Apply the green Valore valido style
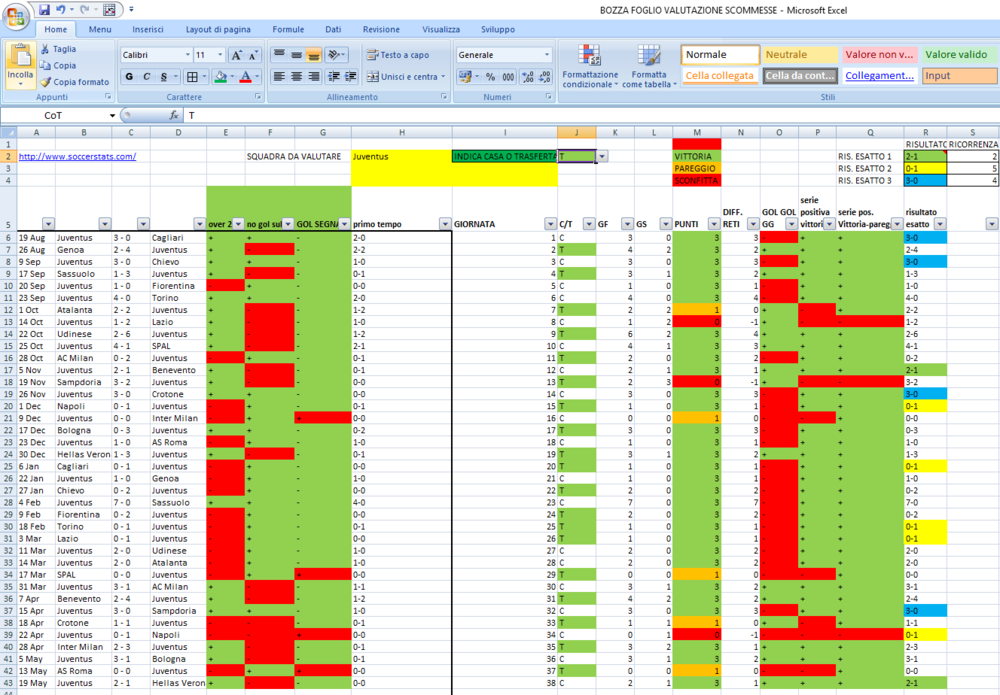1000x695 pixels. (x=959, y=55)
